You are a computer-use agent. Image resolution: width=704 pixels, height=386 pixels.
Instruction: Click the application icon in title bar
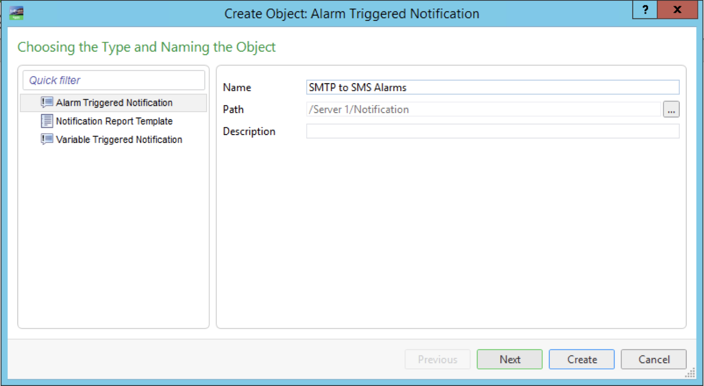(x=16, y=13)
